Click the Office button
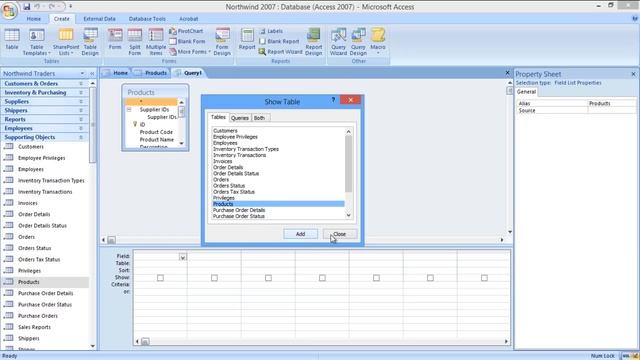640x360 pixels. (9, 10)
